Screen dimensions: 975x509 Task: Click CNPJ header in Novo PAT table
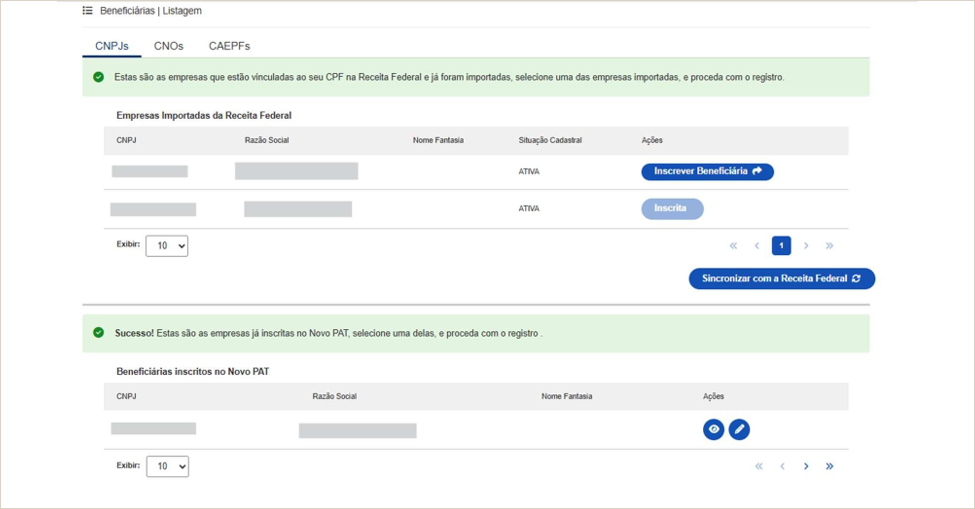coord(126,397)
